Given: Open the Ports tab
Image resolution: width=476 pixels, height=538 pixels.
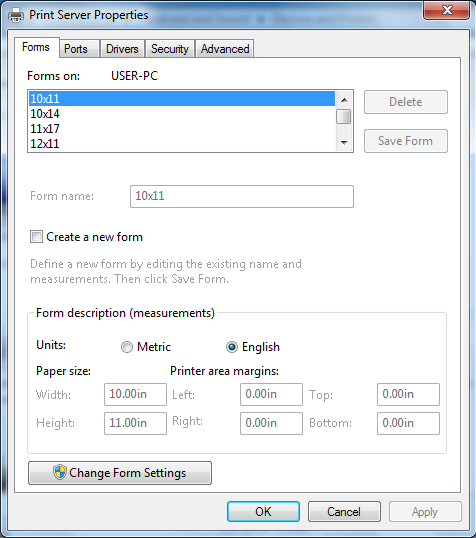Looking at the screenshot, I should coord(79,49).
